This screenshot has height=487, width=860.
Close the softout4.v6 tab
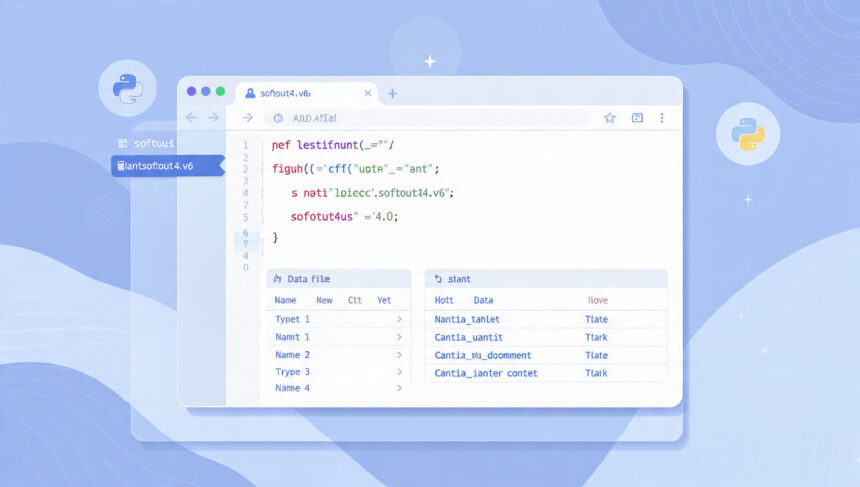[368, 93]
